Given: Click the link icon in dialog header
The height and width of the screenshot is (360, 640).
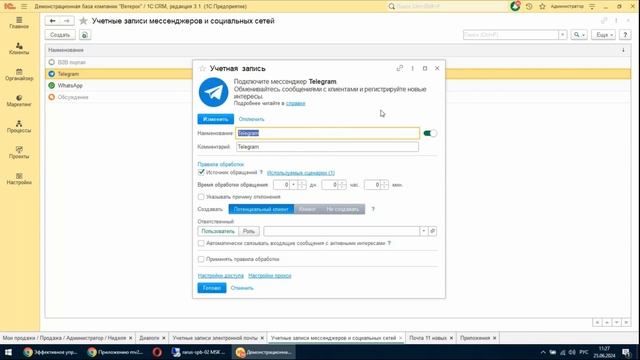Looking at the screenshot, I should (x=400, y=68).
